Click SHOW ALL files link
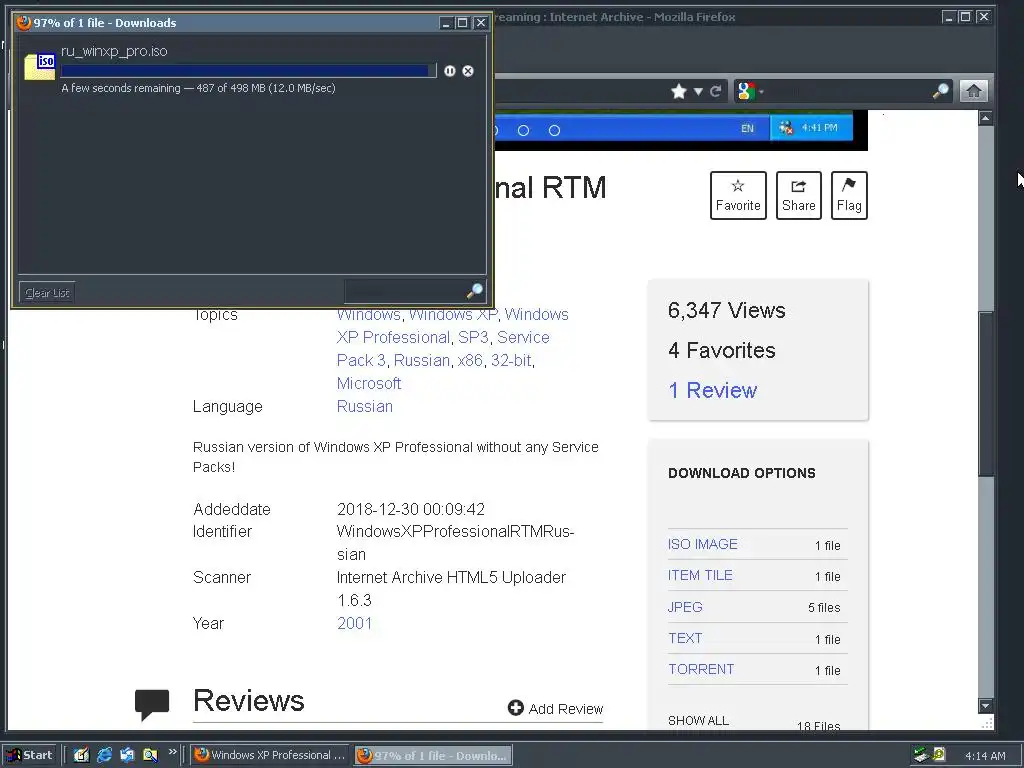1024x768 pixels. coord(698,720)
